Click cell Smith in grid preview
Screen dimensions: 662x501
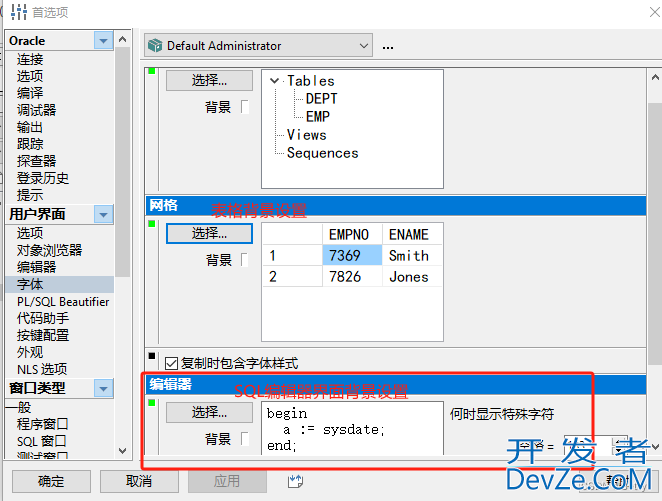412,255
